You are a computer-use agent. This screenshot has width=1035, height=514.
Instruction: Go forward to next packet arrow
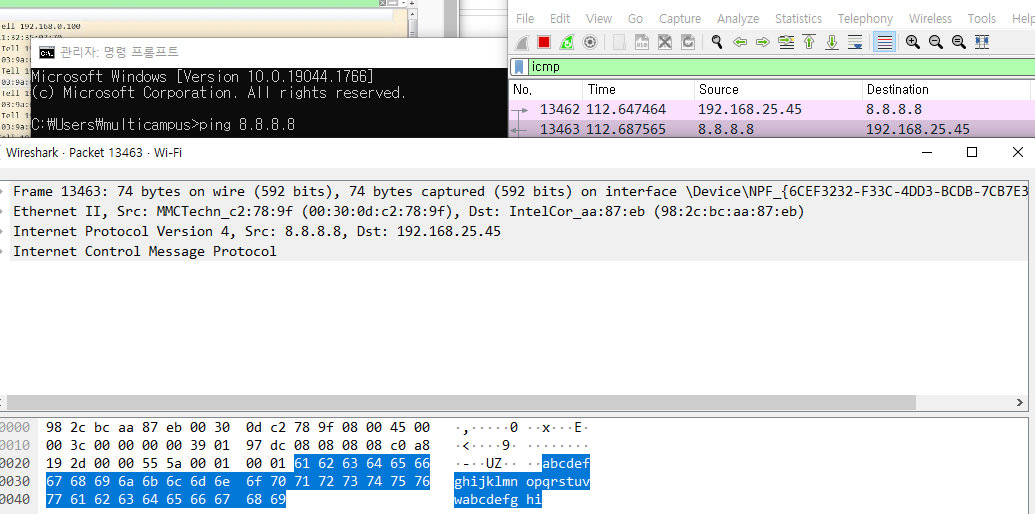[762, 42]
